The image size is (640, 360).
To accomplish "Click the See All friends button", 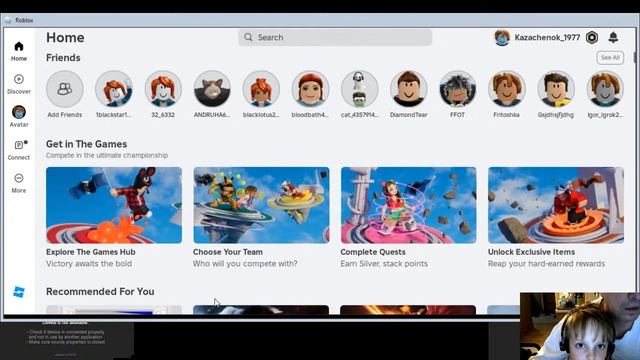I will click(610, 58).
